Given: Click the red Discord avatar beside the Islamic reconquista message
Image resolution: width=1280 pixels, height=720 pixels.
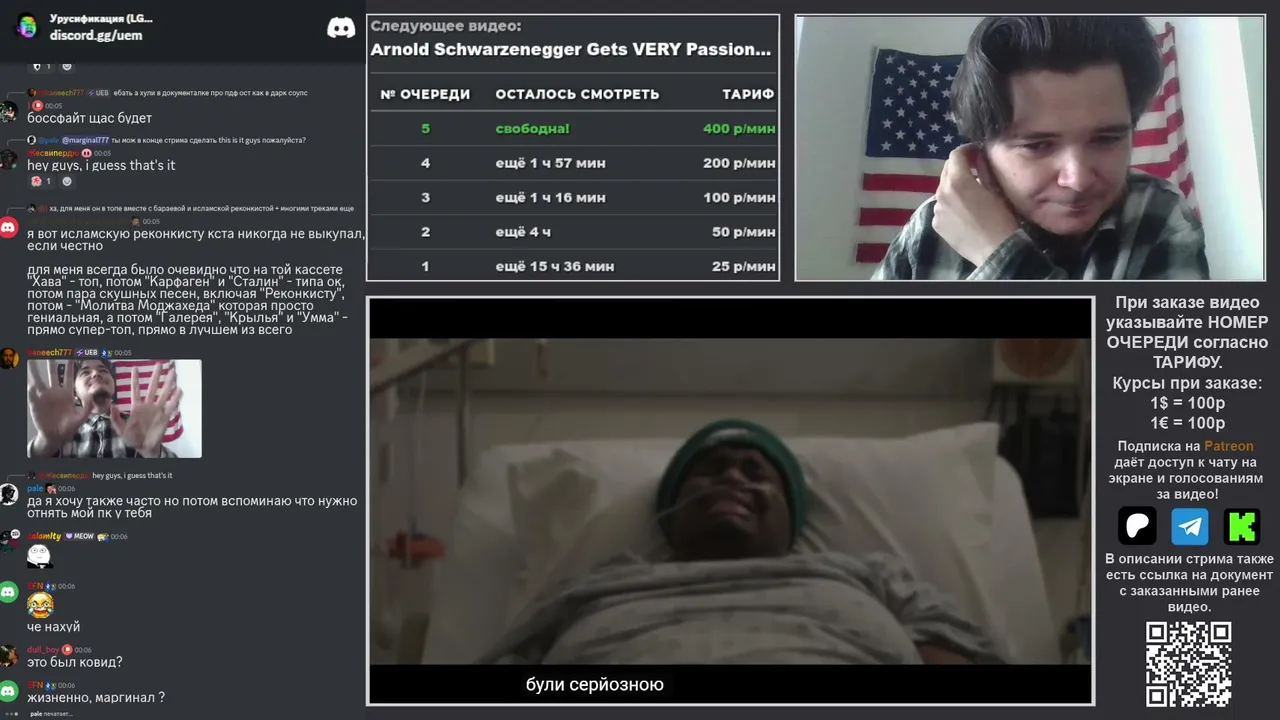Looking at the screenshot, I should click(x=9, y=227).
